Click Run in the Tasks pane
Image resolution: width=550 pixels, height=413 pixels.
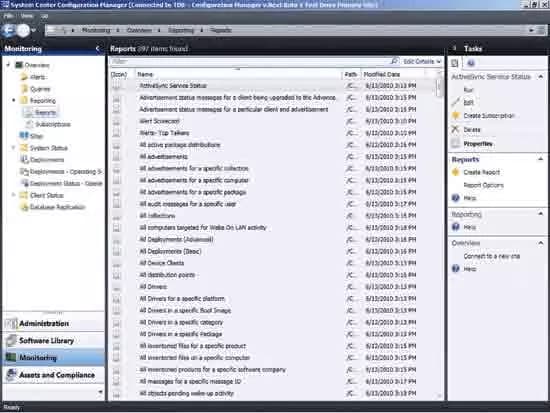click(468, 90)
